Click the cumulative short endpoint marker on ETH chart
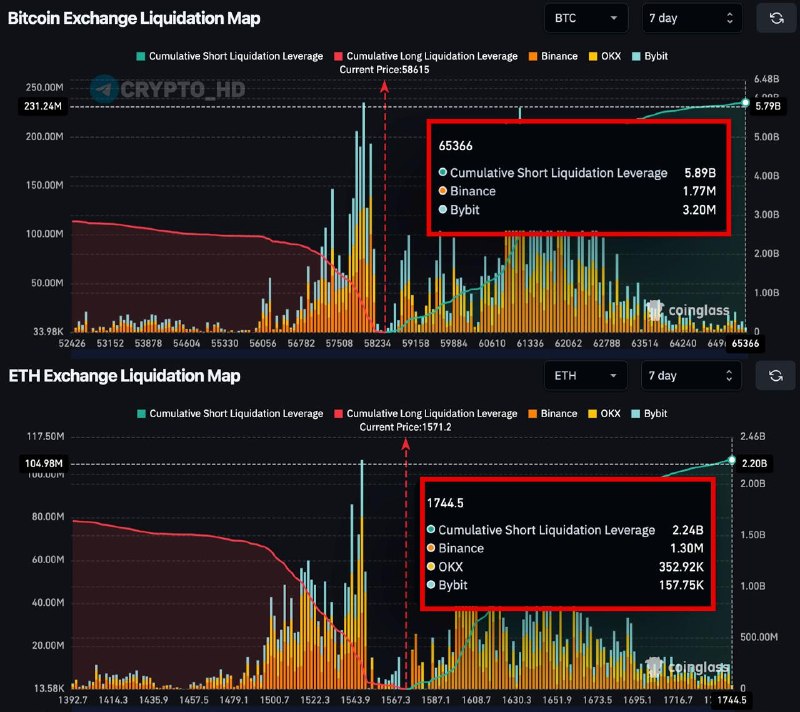Screen dimensions: 800x712 point(732,460)
